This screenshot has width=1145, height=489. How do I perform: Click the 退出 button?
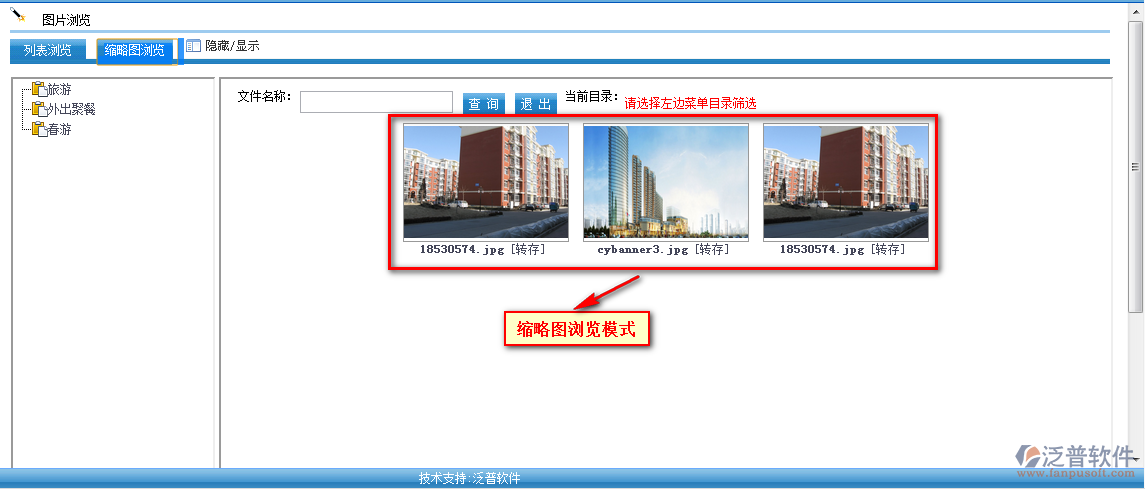(535, 104)
